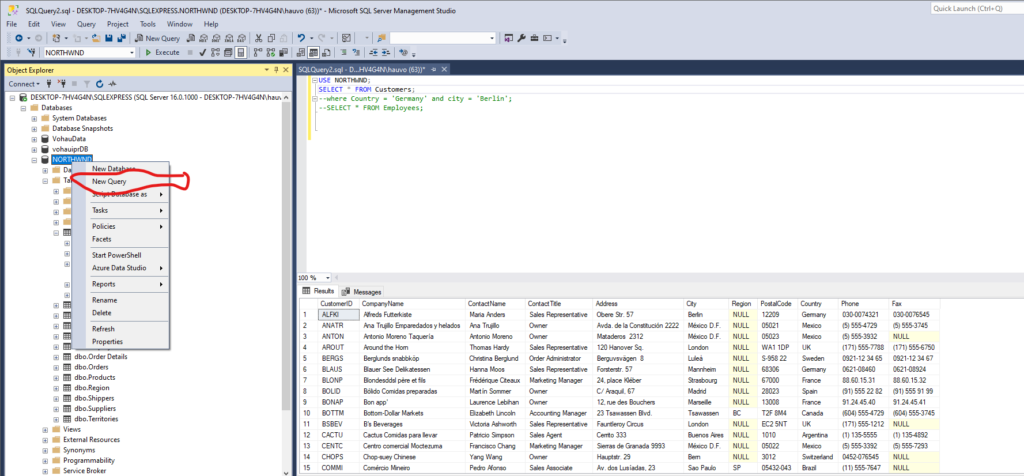Click Disconnect plug icon in Object Explorer
Image resolution: width=1024 pixels, height=476 pixels.
[63, 84]
